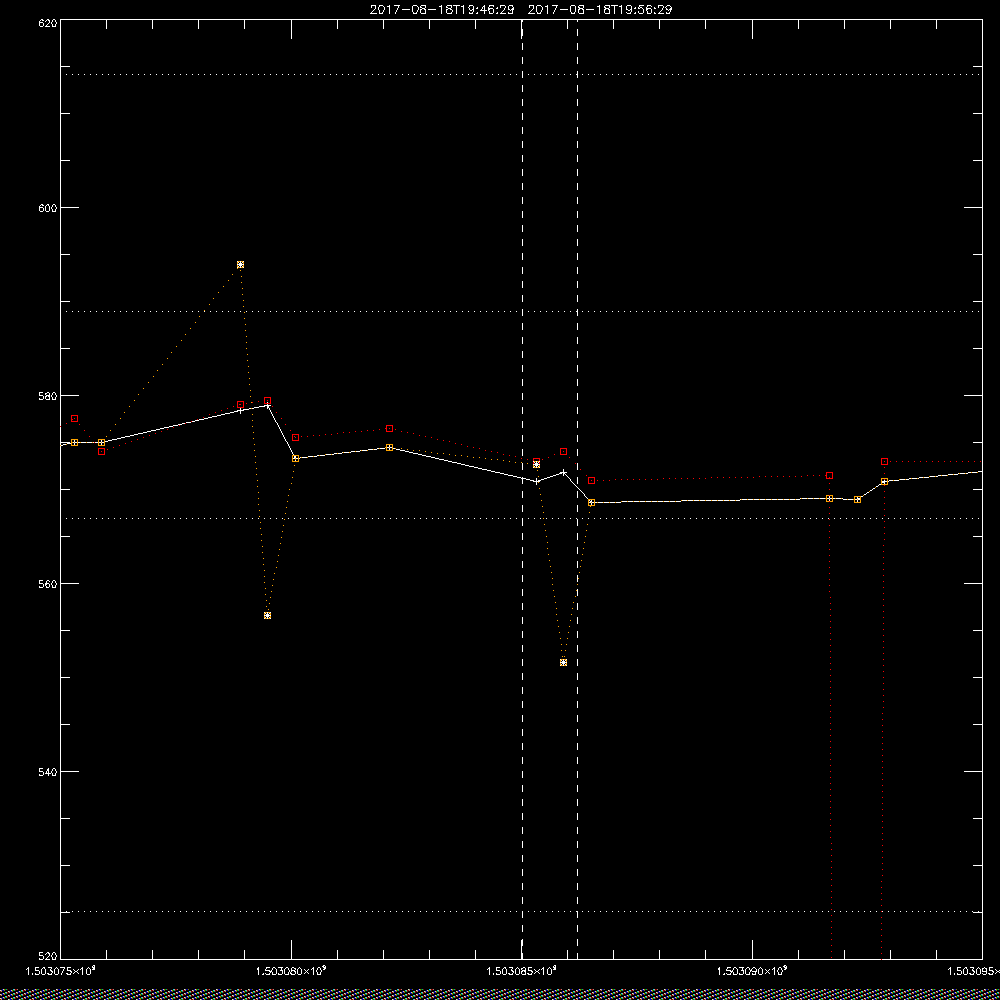Click the x-axis label 1.503075×10⁹

(60, 971)
